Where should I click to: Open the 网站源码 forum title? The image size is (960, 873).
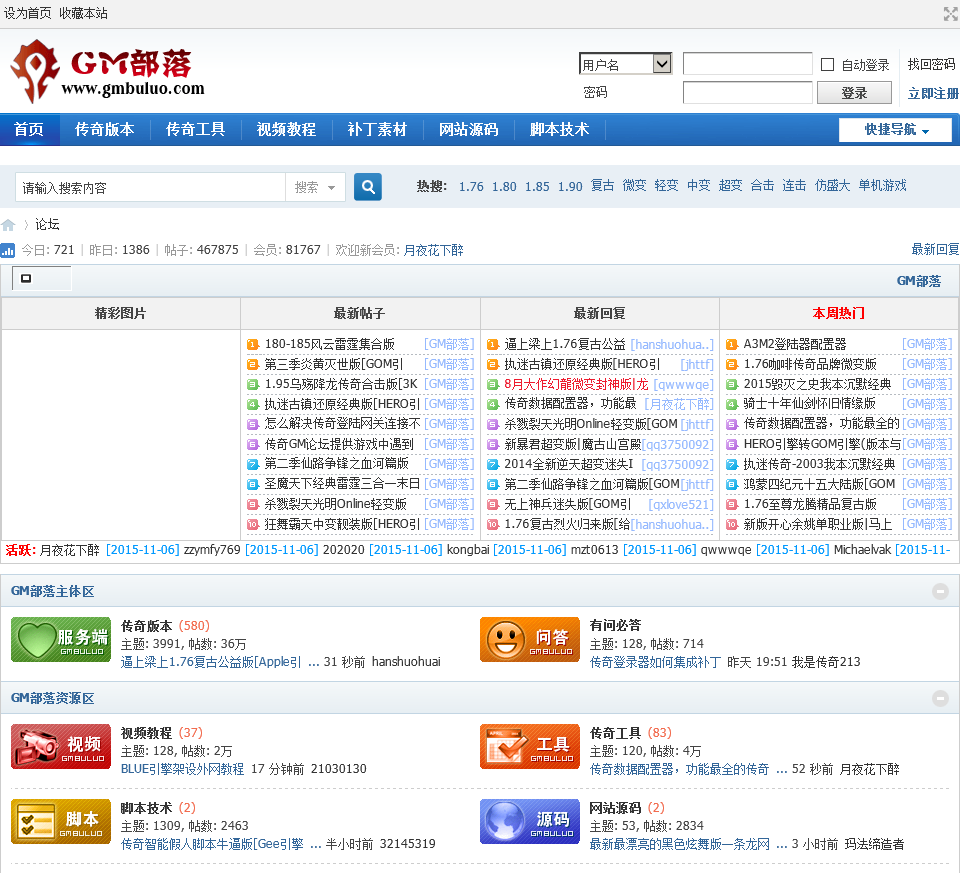[x=615, y=808]
